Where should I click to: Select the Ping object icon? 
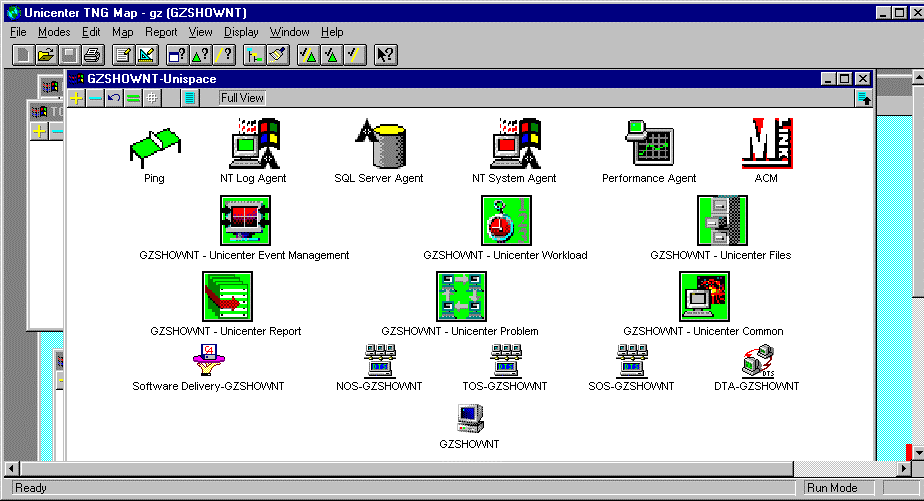(155, 147)
